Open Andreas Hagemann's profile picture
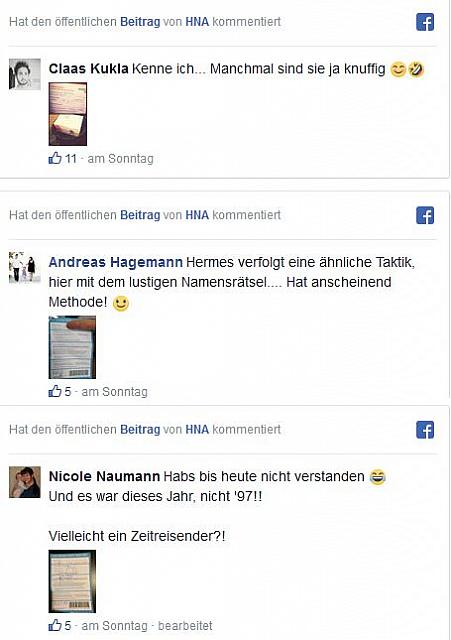The height and width of the screenshot is (640, 451). coord(25,267)
